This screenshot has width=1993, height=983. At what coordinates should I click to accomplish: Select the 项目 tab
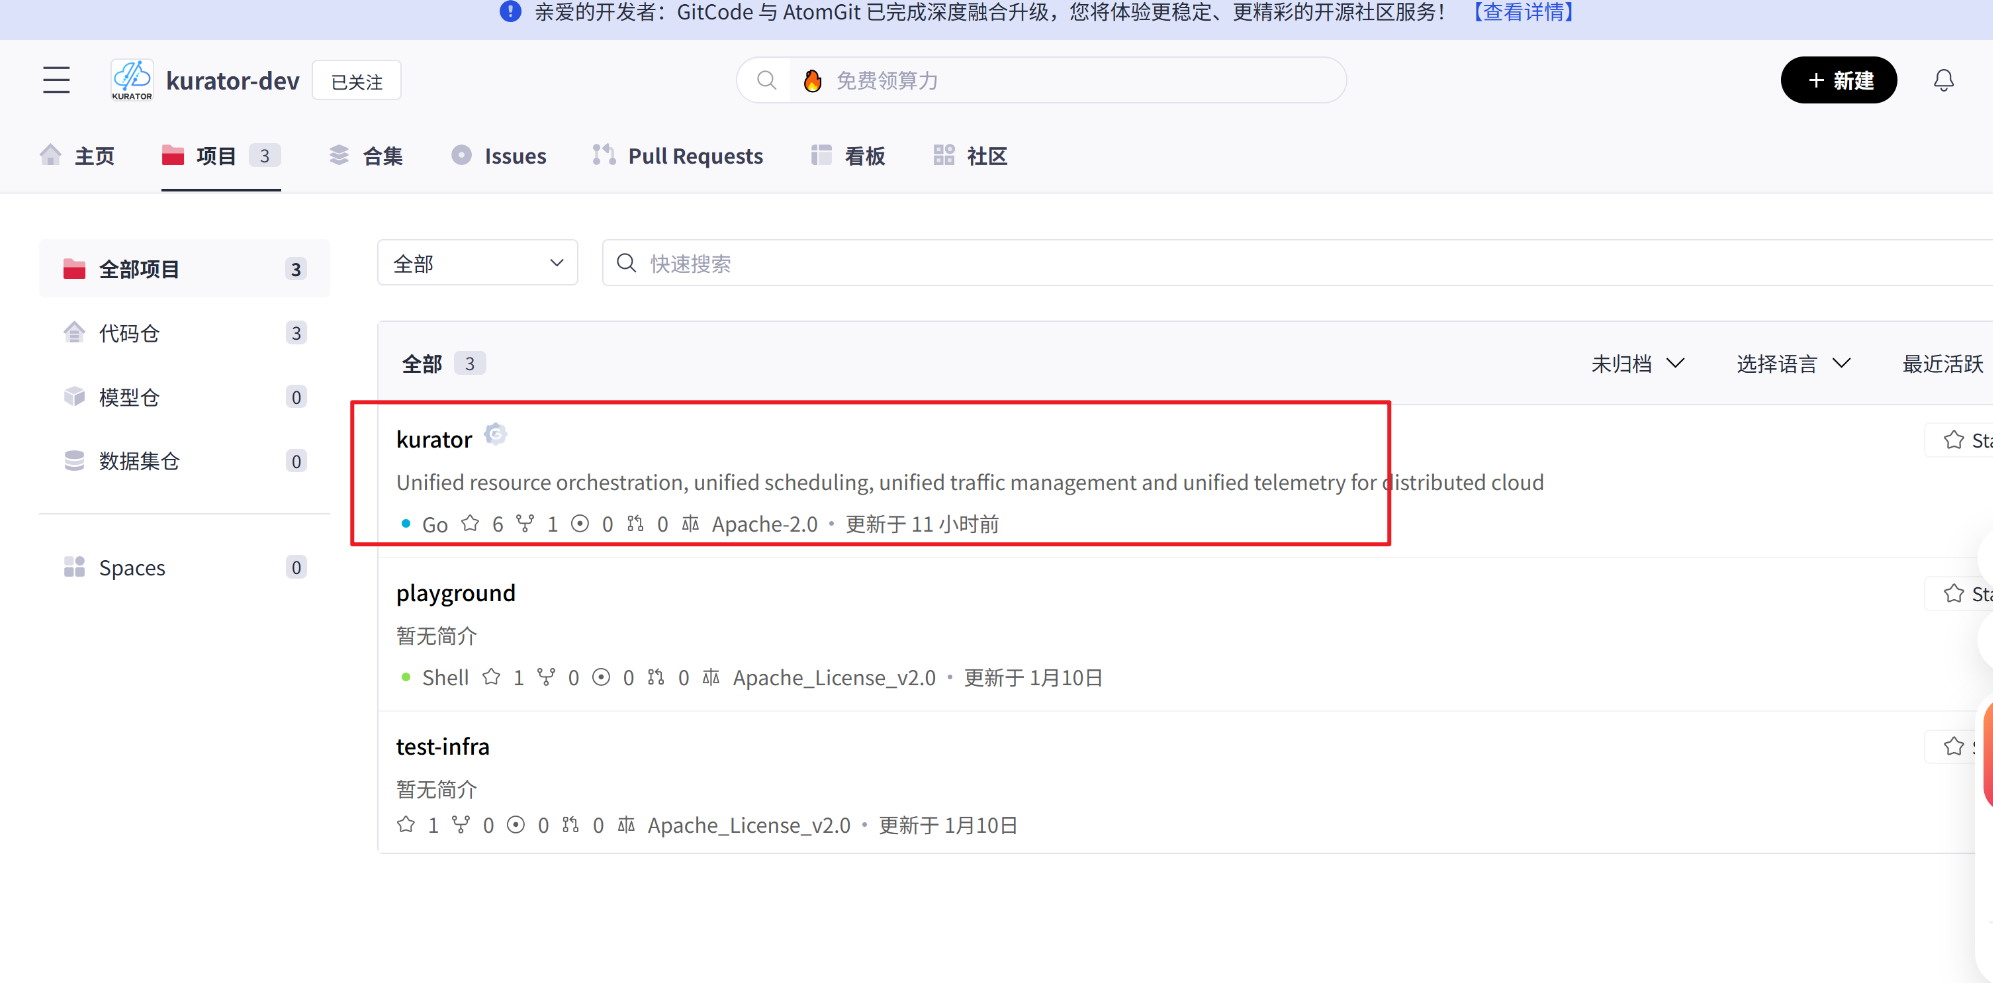221,156
